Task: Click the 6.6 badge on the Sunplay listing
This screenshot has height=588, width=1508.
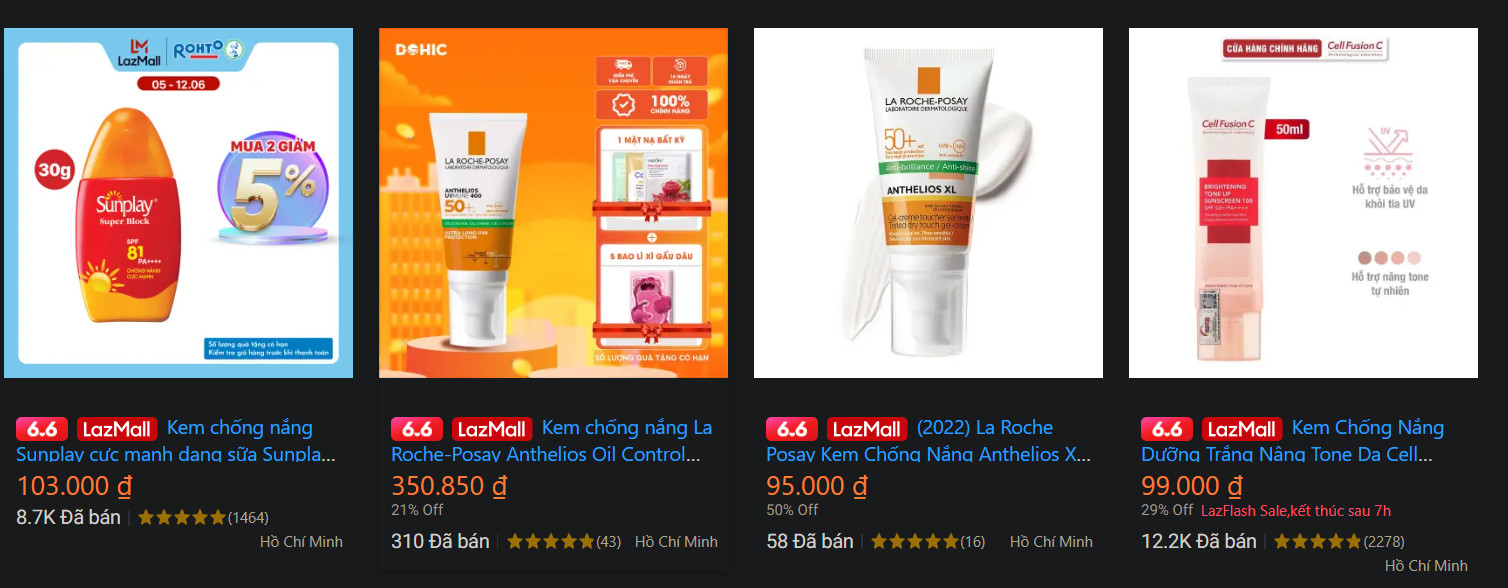Action: click(x=42, y=429)
